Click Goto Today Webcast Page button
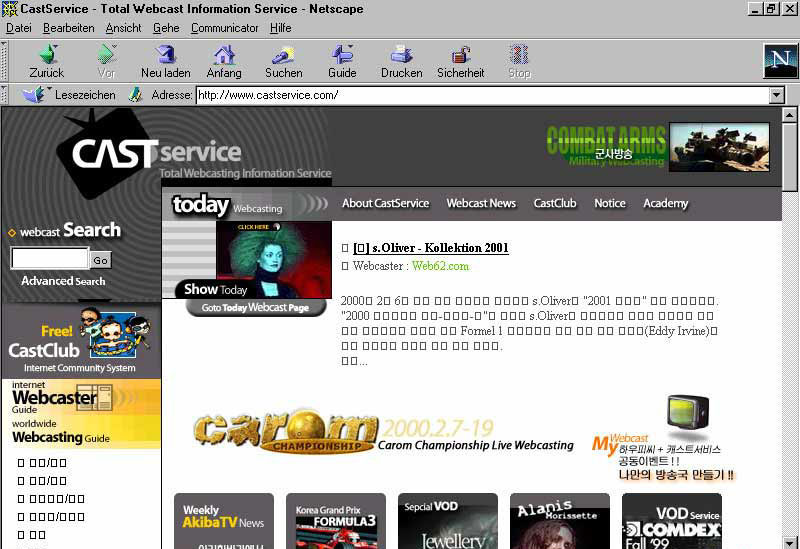The width and height of the screenshot is (800, 549). tap(255, 308)
